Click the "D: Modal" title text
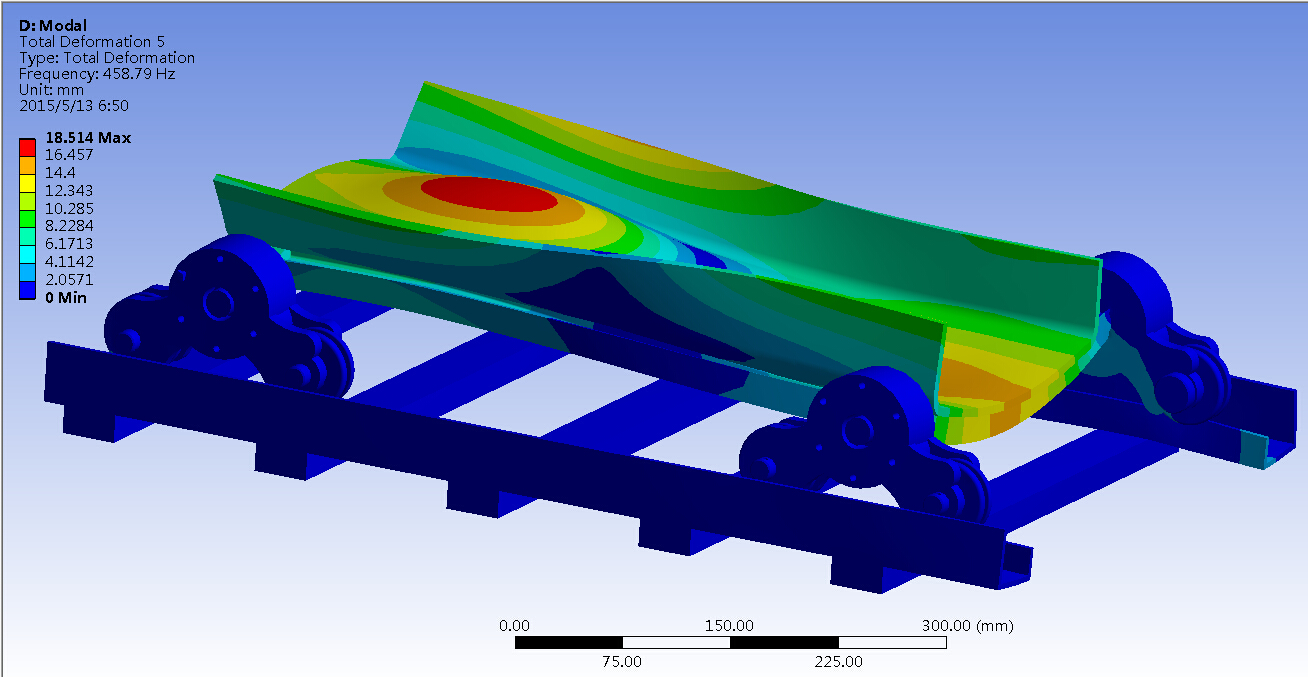This screenshot has height=677, width=1308. 54,25
